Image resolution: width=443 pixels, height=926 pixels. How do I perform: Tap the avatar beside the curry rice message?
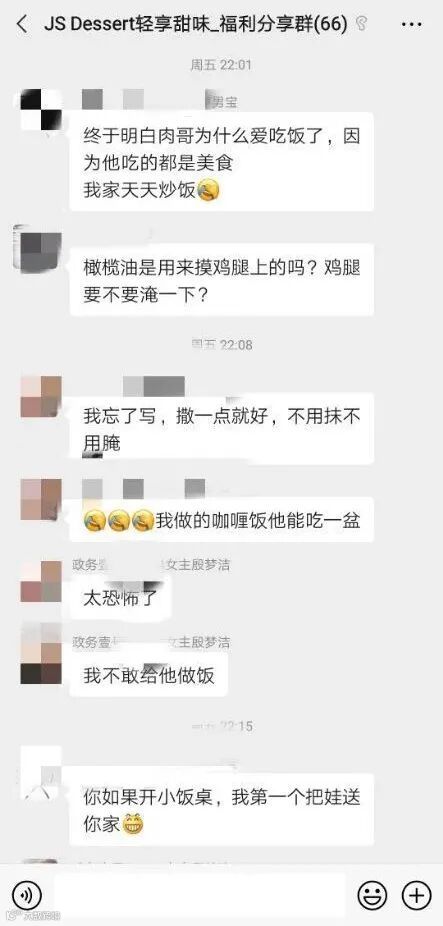pos(41,499)
